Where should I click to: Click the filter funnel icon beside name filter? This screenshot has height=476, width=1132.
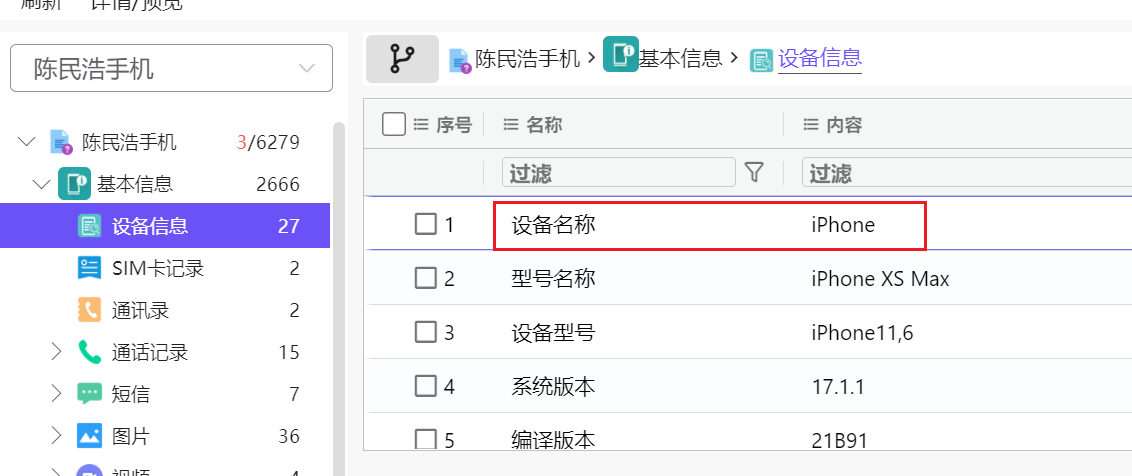pyautogui.click(x=755, y=173)
